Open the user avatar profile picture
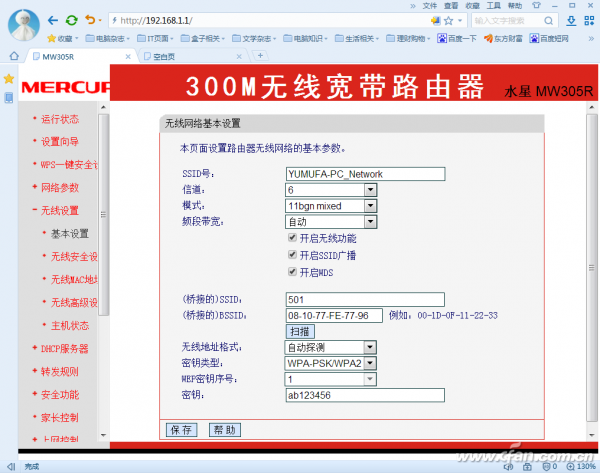 point(24,25)
